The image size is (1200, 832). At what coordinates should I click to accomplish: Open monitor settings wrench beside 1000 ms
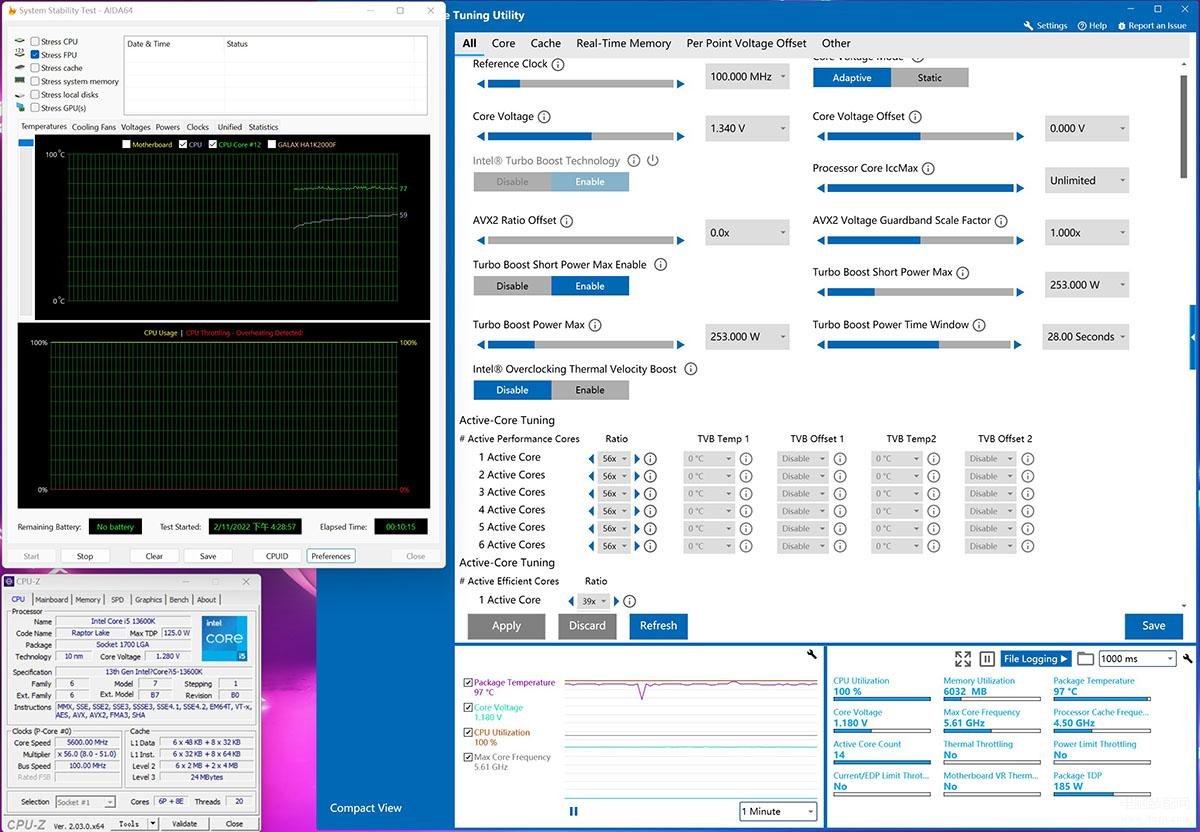(1187, 658)
